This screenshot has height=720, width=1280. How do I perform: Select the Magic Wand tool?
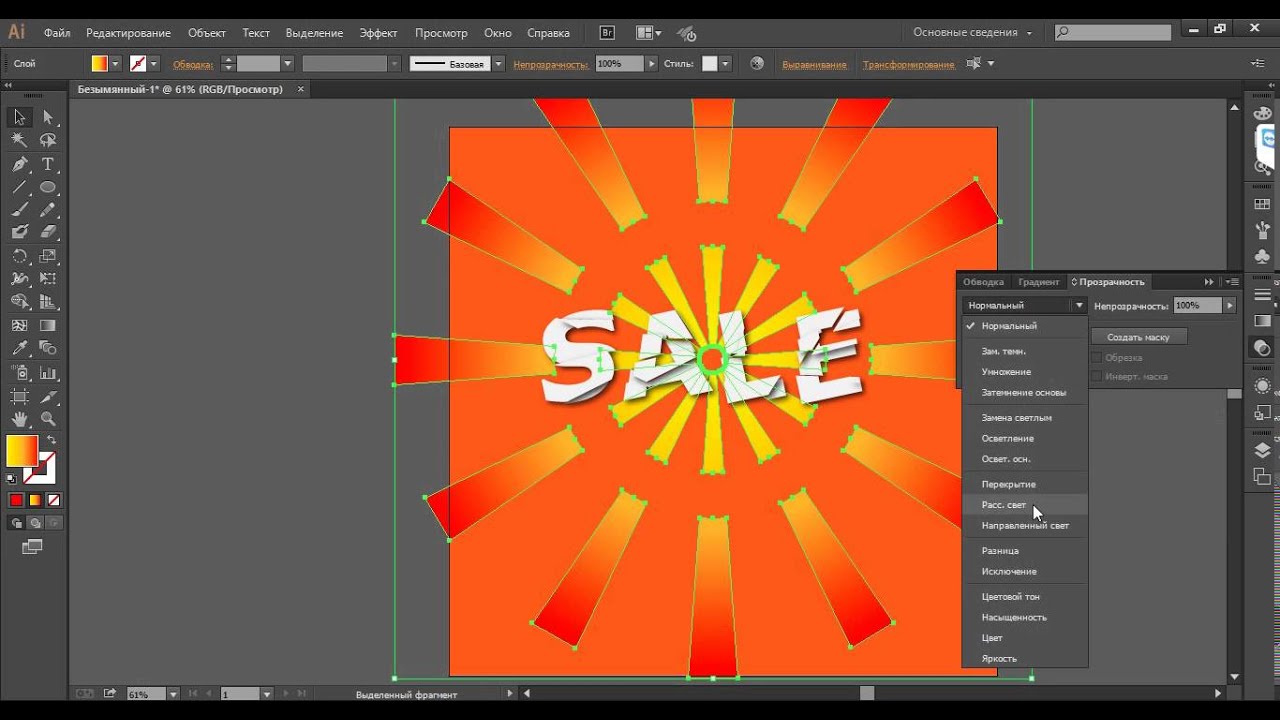(19, 141)
